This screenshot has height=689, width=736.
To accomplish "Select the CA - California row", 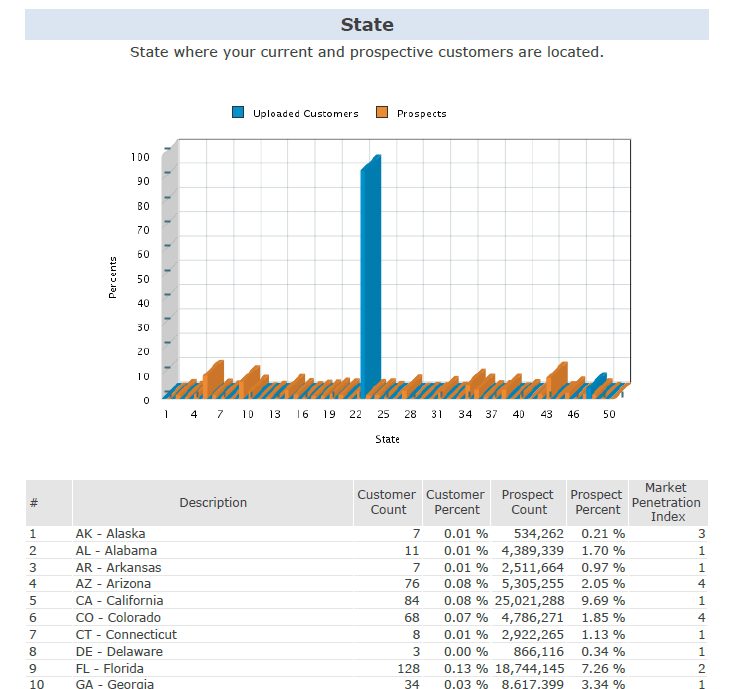I will [119, 601].
